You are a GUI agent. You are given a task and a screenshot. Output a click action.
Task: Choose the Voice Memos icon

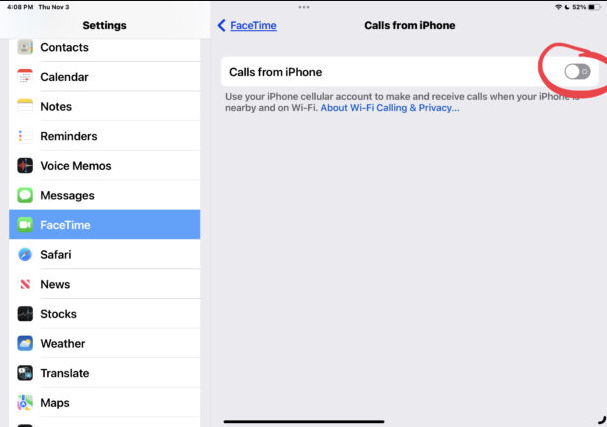click(x=25, y=166)
